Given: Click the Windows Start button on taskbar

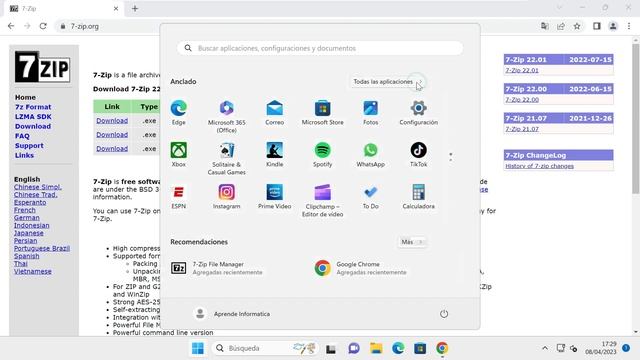Looking at the screenshot, I should point(198,348).
